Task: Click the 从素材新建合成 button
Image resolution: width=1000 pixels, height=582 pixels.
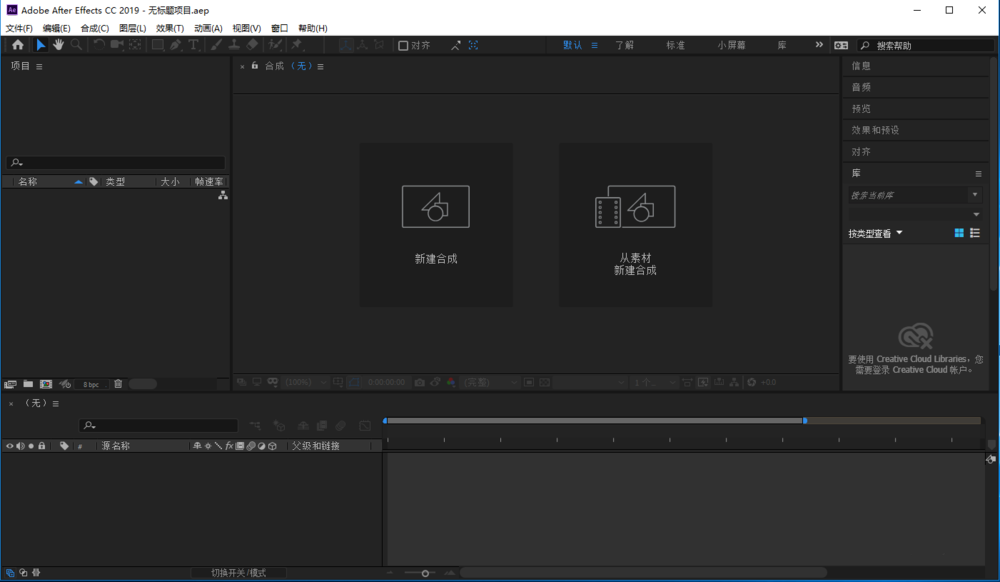Action: [x=635, y=224]
